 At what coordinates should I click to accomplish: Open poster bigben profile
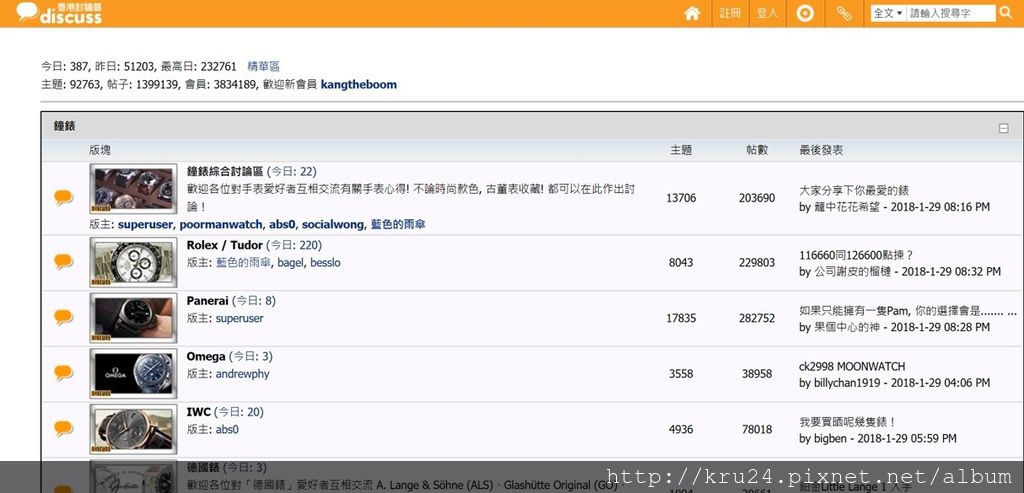click(x=831, y=438)
